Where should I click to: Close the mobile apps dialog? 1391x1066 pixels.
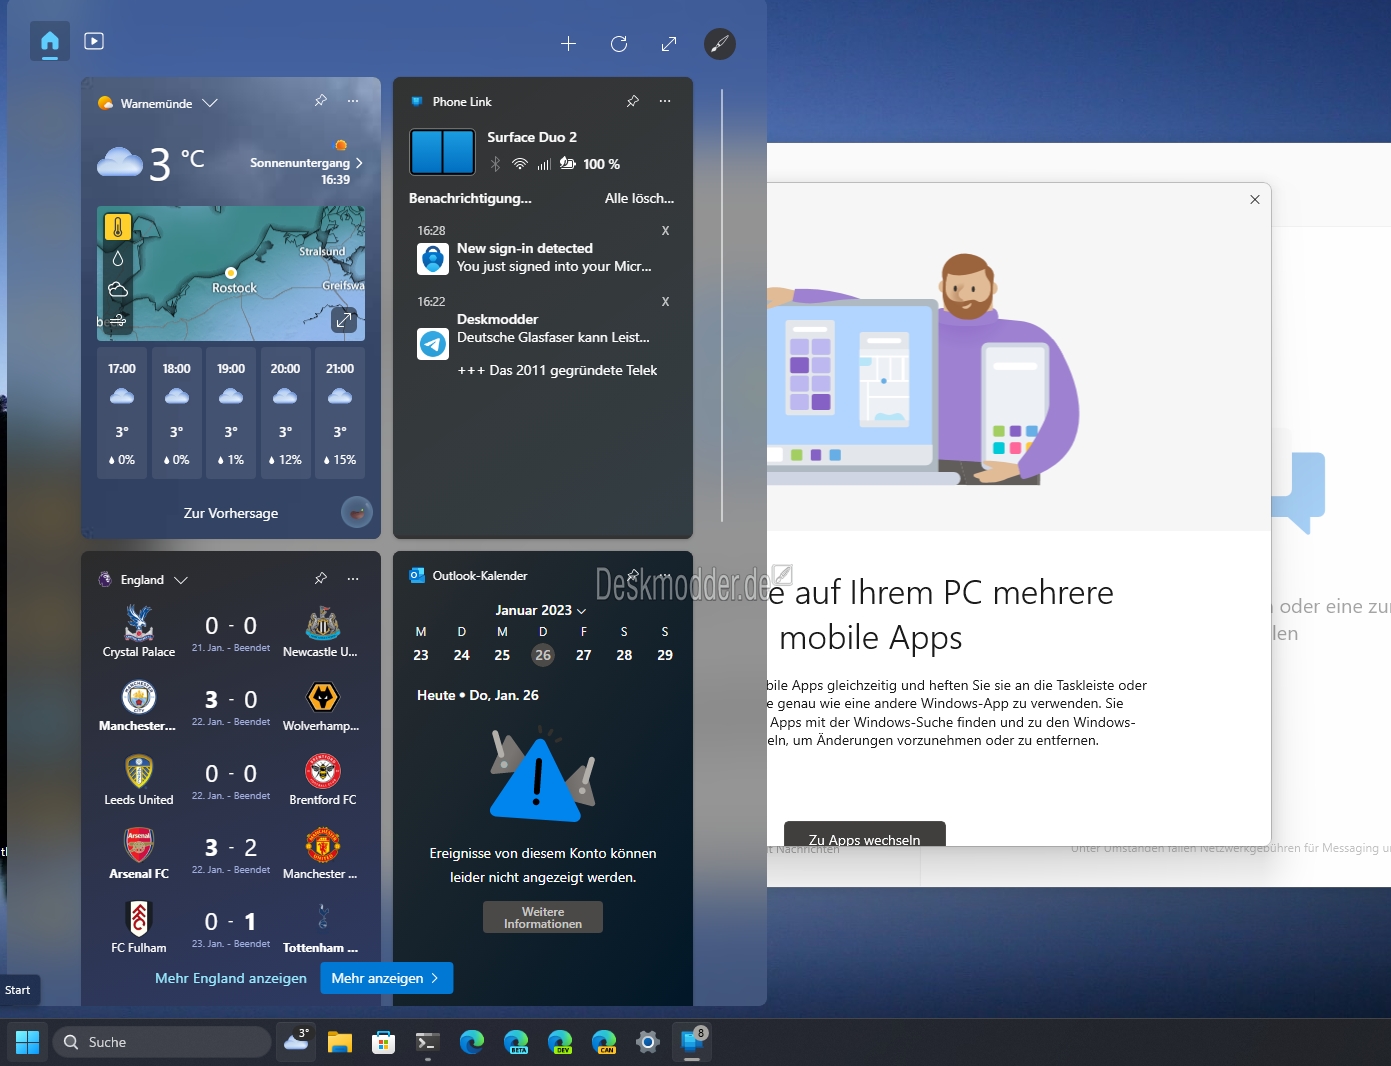[x=1255, y=200]
